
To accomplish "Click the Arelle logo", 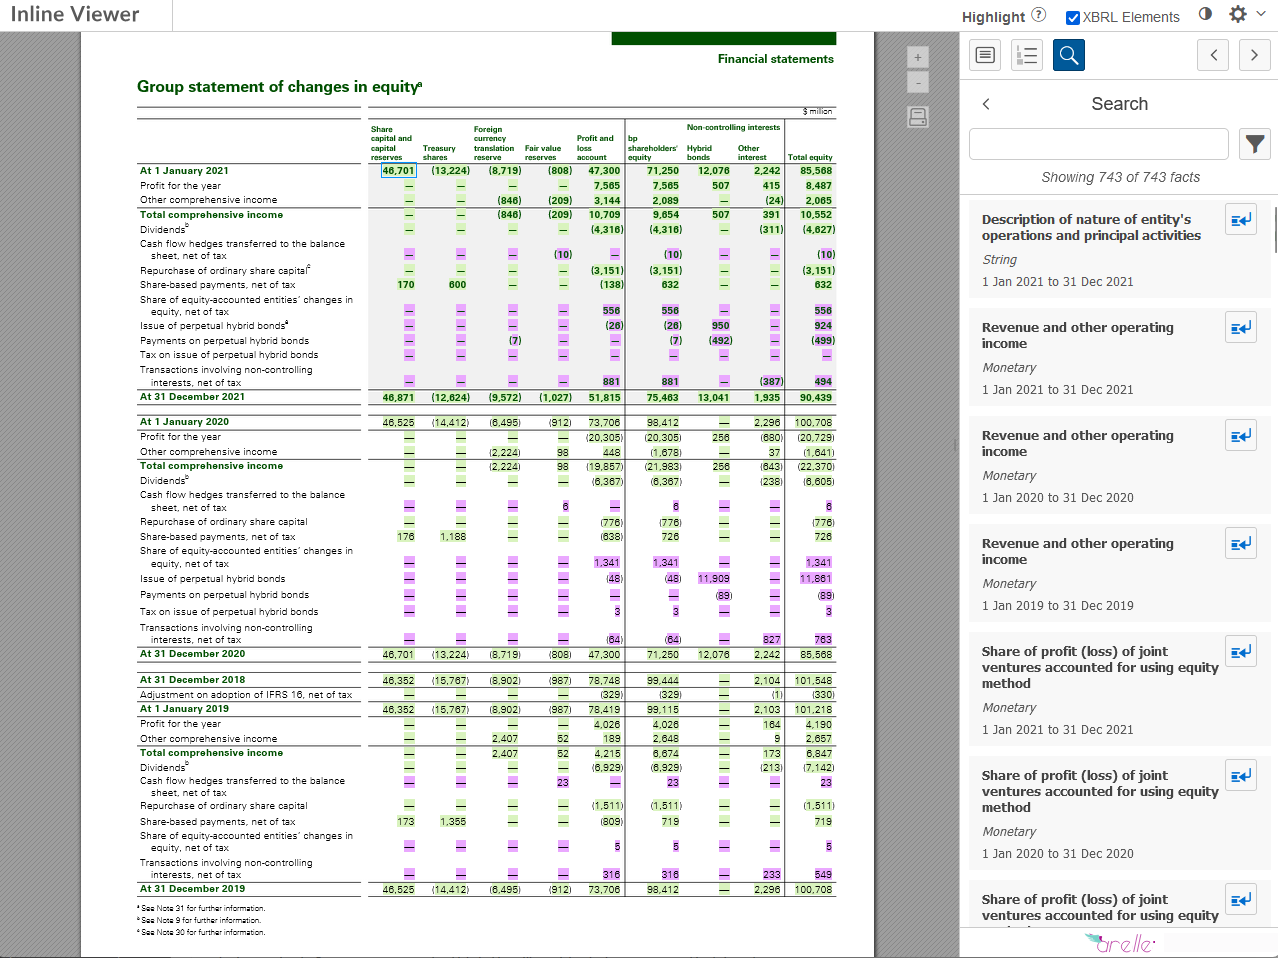I will click(x=1120, y=942).
